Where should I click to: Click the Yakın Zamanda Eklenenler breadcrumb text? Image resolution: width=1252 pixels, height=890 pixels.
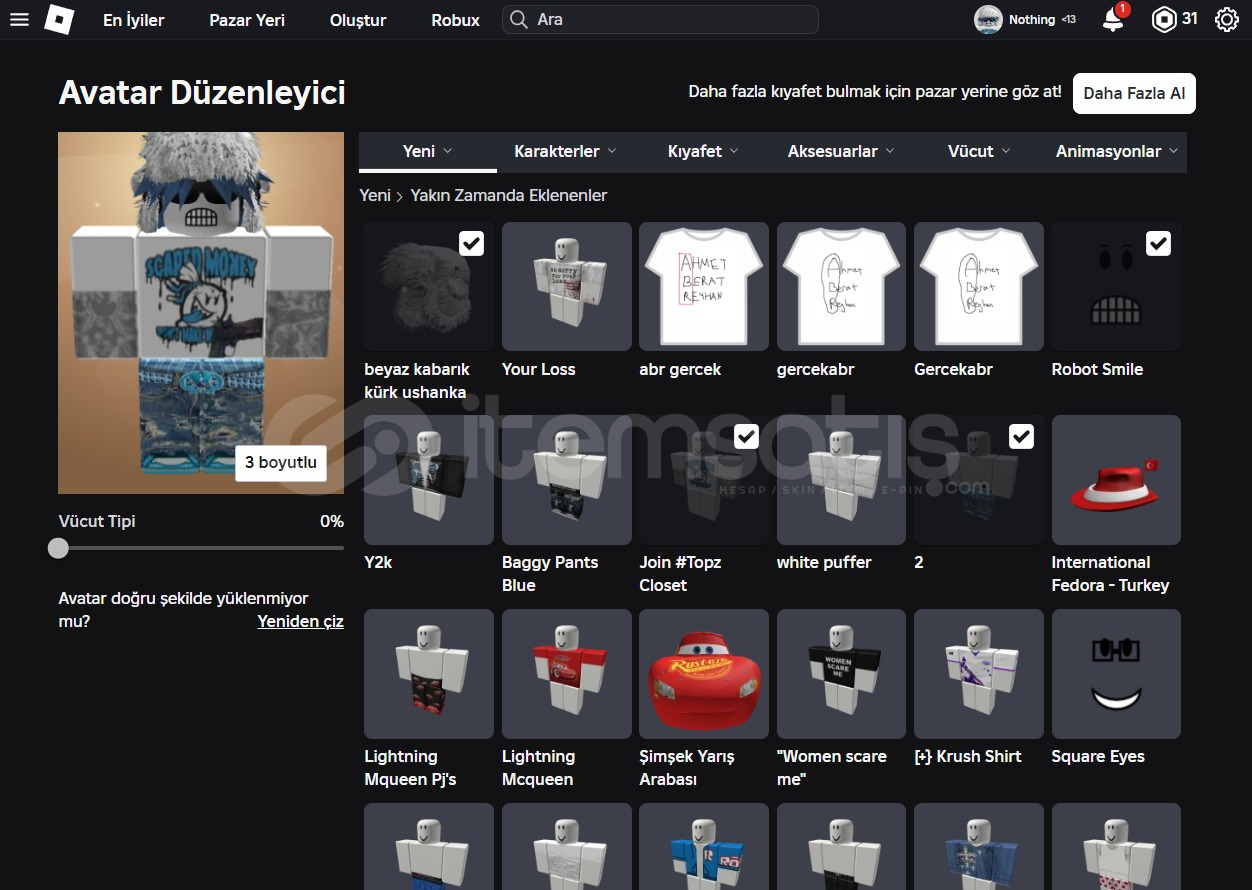tap(509, 195)
